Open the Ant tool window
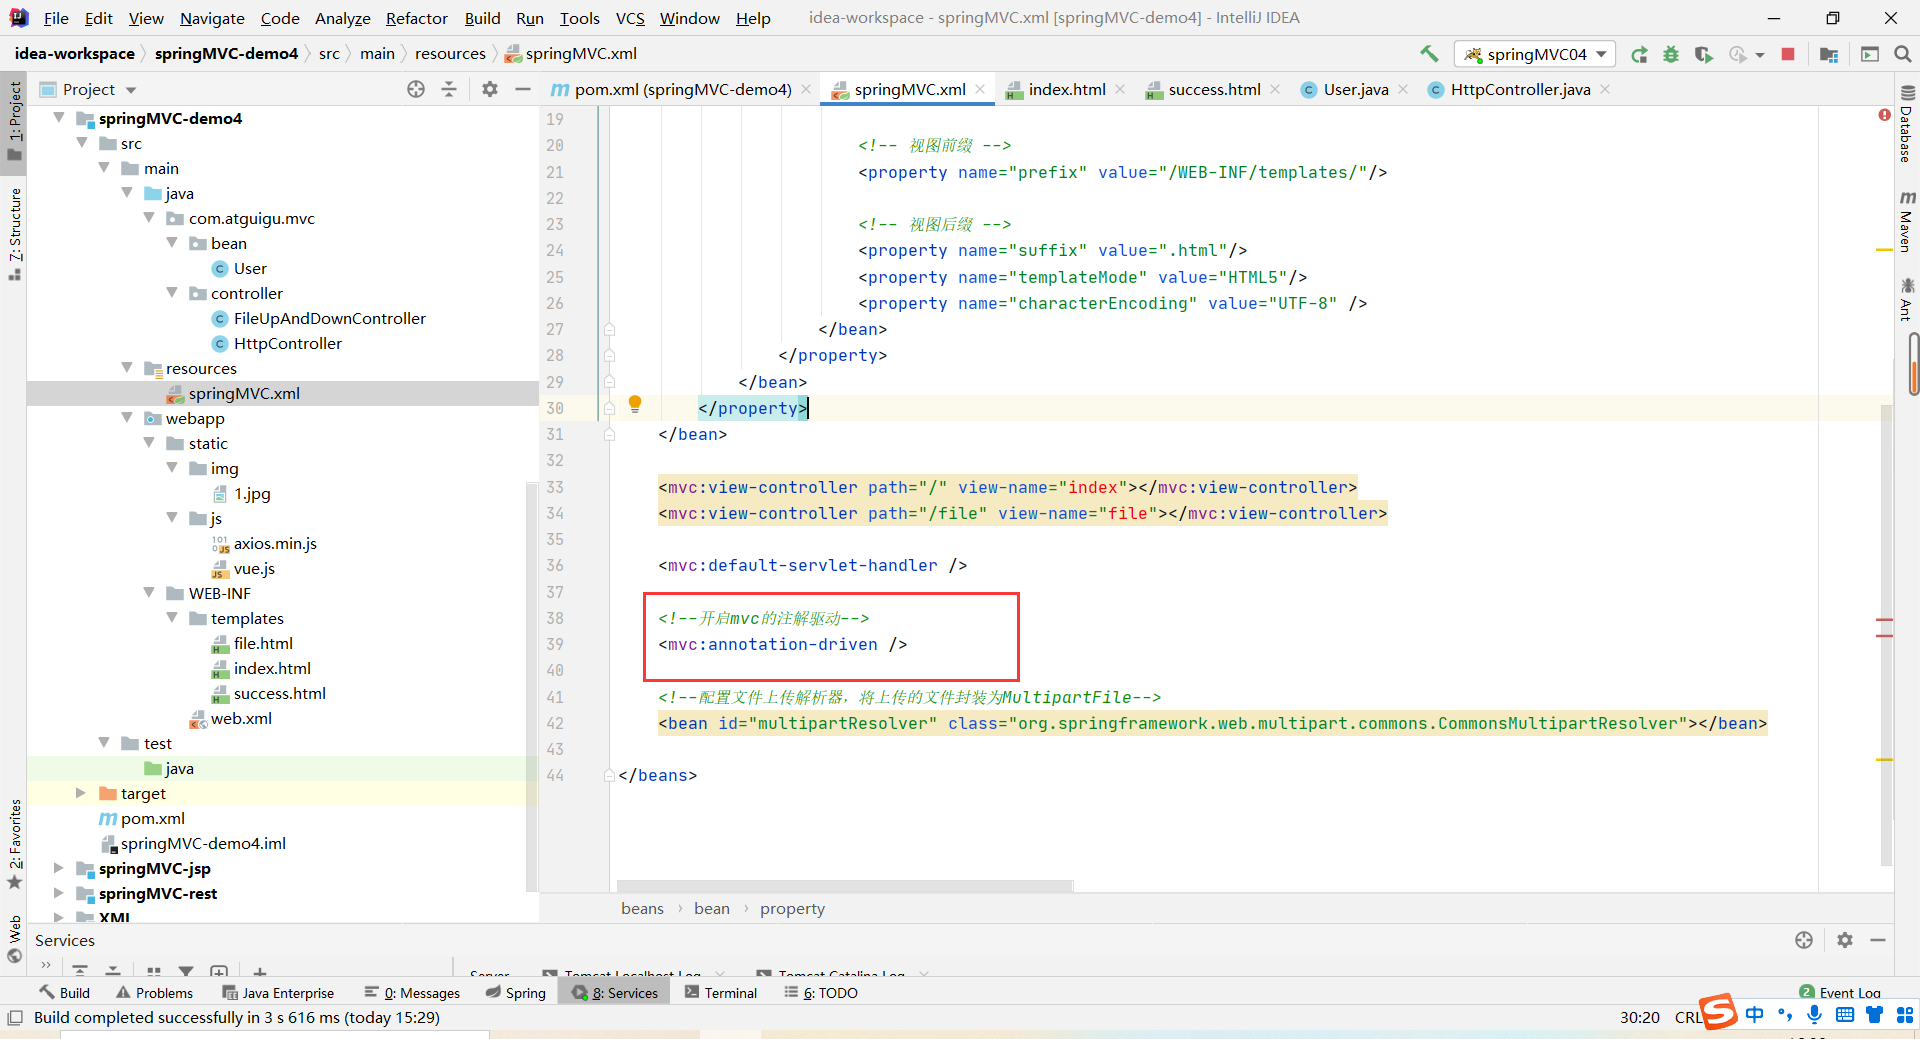 click(1906, 300)
